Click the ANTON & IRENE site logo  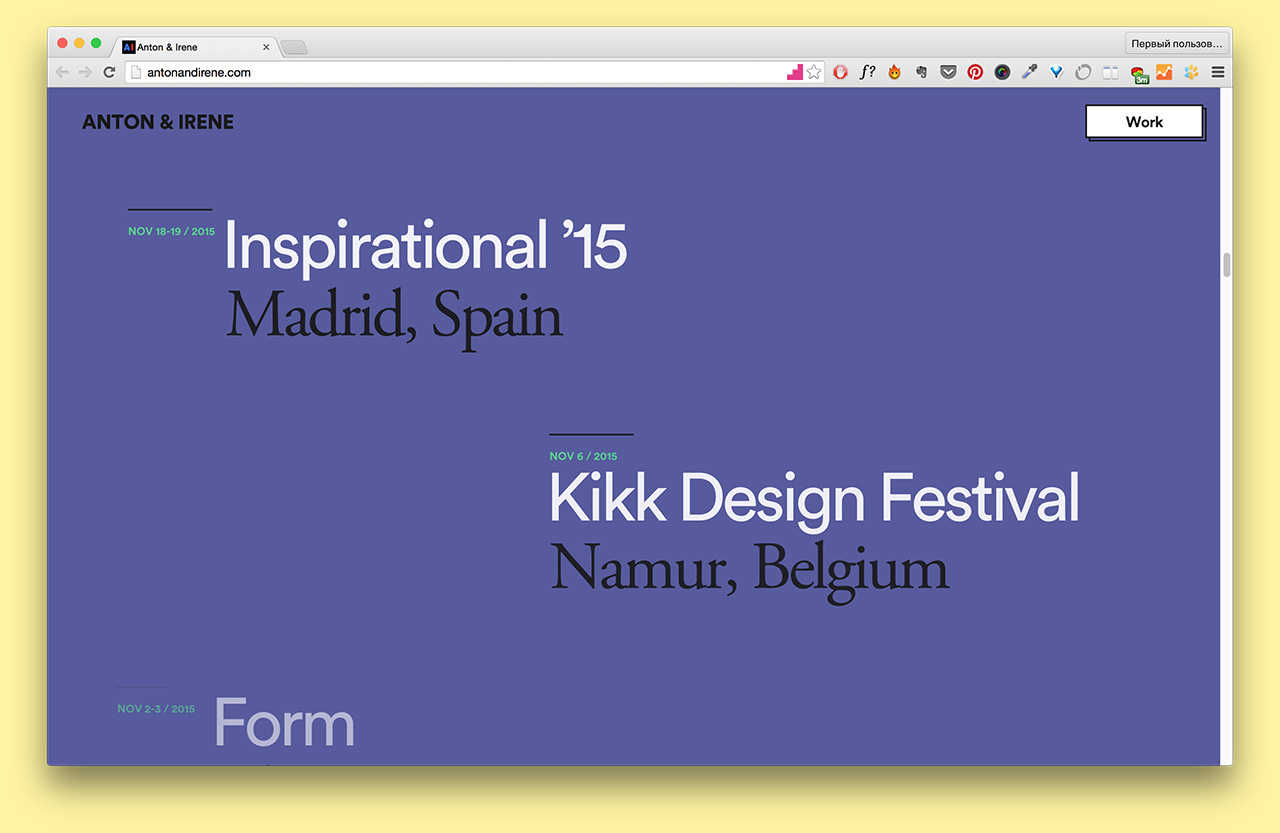(158, 122)
